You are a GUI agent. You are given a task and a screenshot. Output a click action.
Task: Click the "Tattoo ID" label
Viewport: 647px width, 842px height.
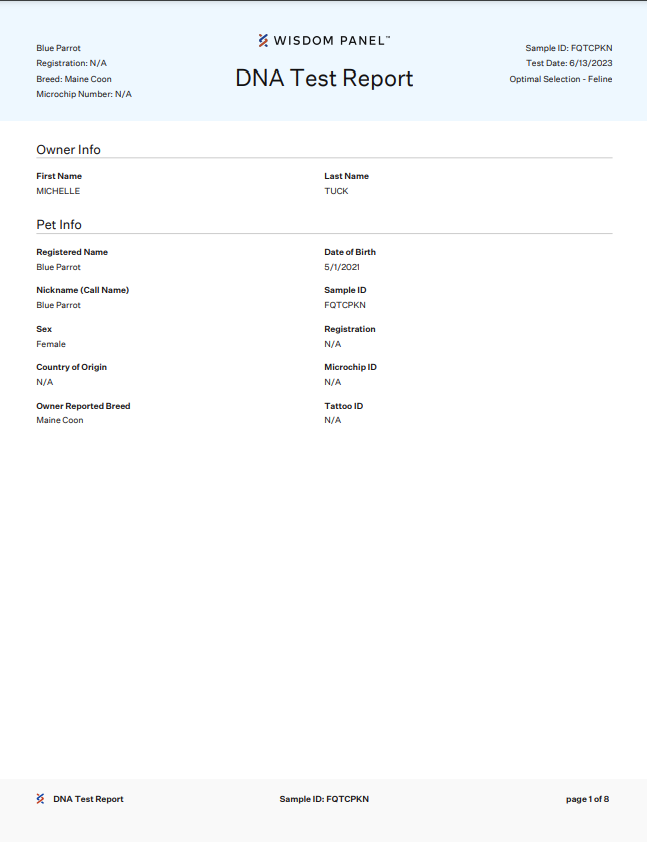pyautogui.click(x=344, y=406)
